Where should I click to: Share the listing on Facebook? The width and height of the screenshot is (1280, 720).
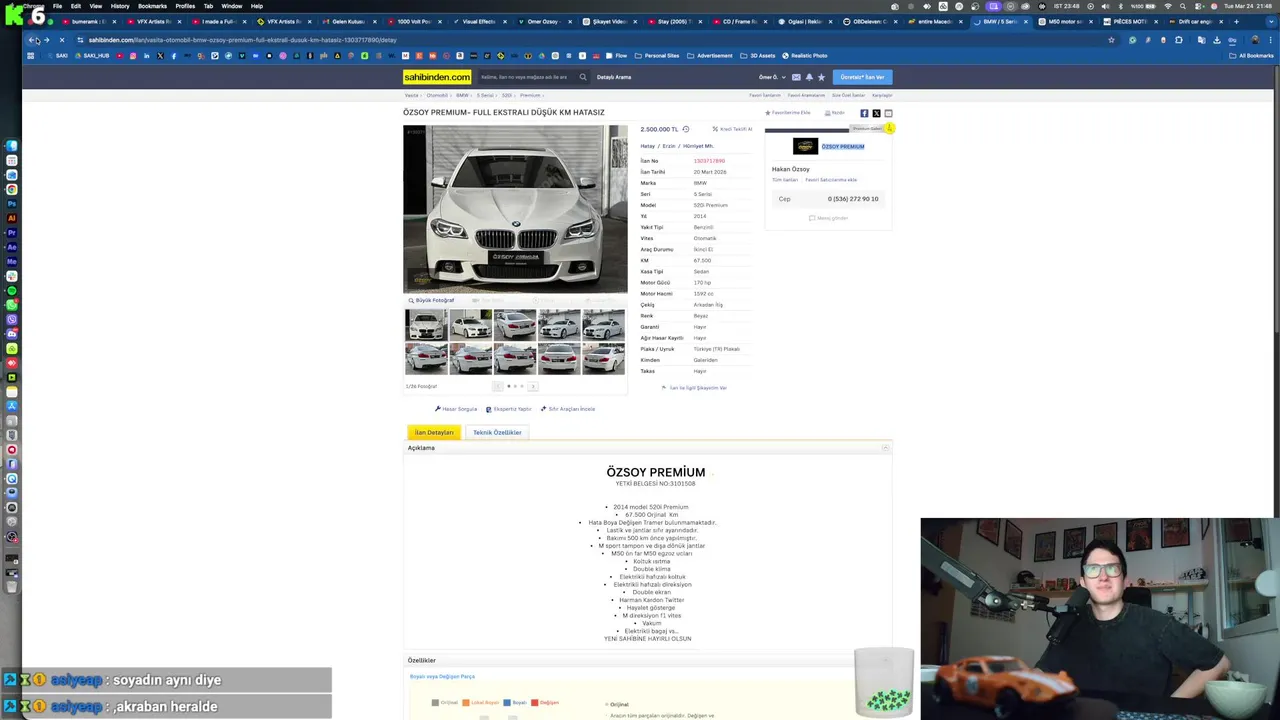864,113
